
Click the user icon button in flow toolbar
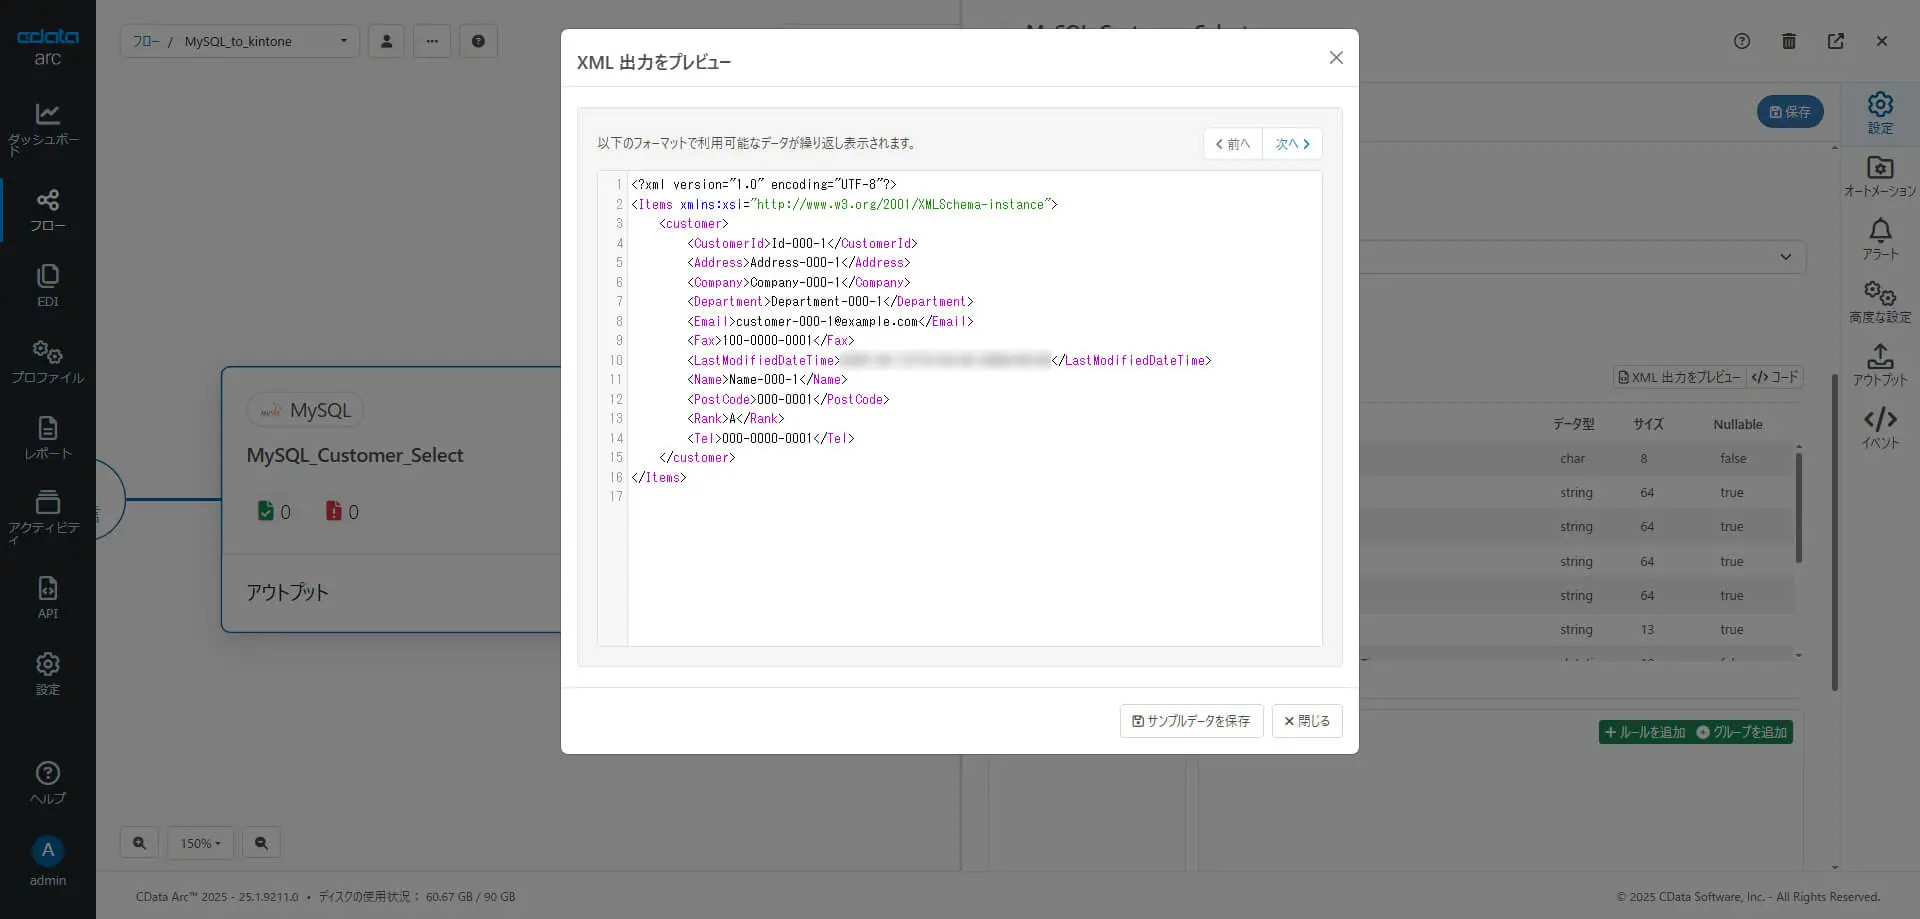pos(386,41)
